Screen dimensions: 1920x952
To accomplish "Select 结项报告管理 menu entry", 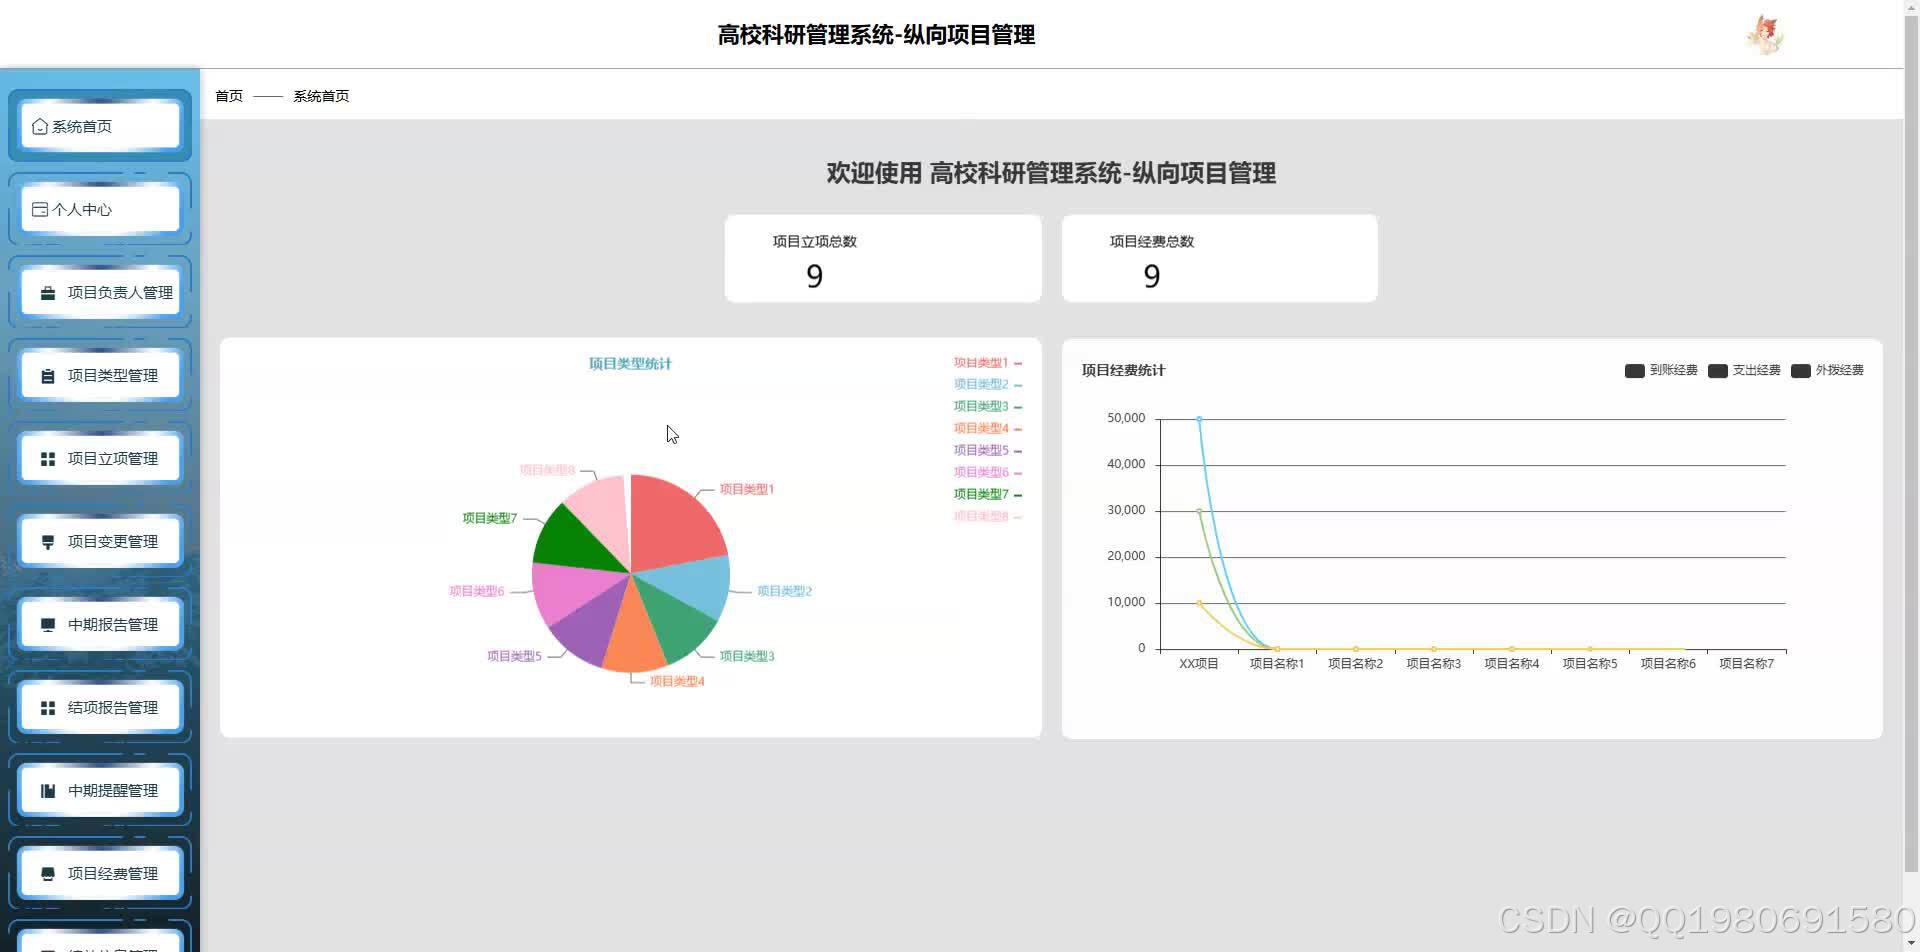I will click(x=100, y=708).
